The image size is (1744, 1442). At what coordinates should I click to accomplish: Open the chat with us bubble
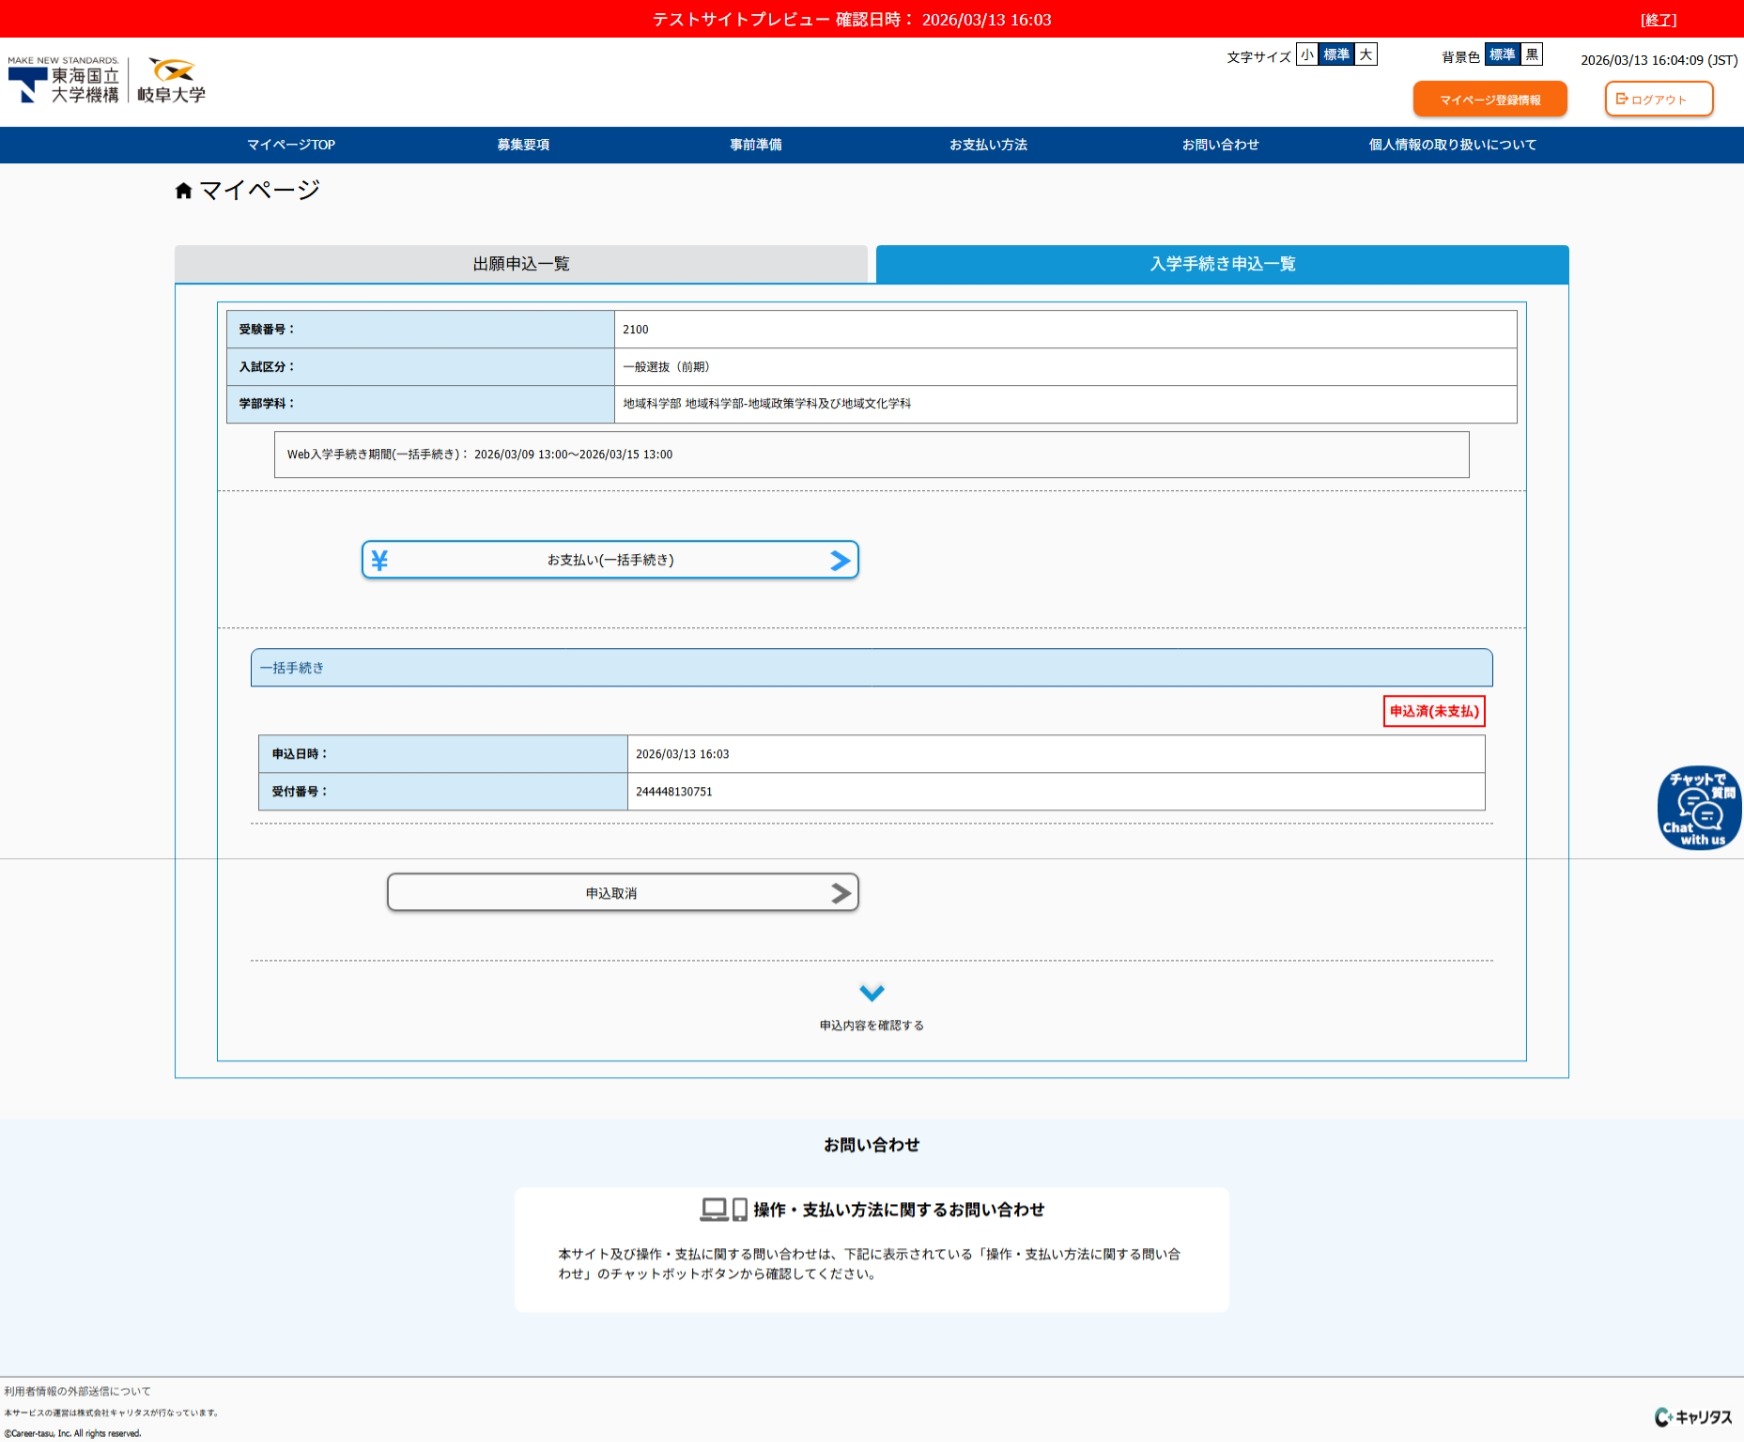coord(1698,808)
